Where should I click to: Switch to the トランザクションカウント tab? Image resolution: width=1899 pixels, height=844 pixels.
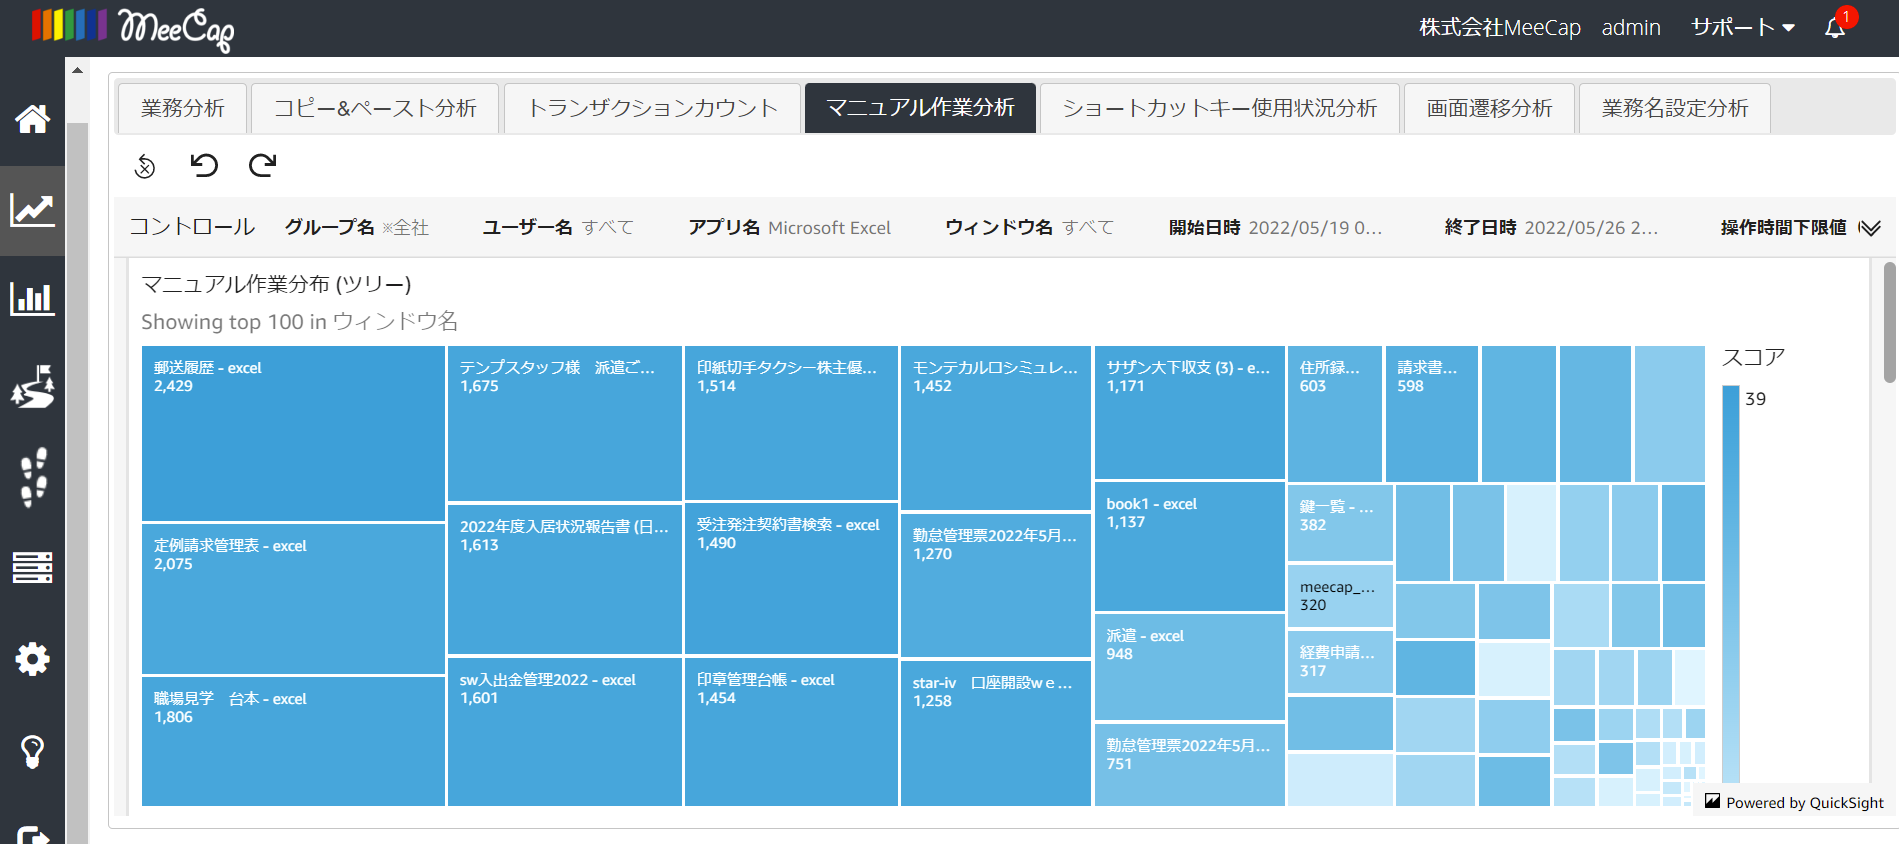[x=652, y=108]
